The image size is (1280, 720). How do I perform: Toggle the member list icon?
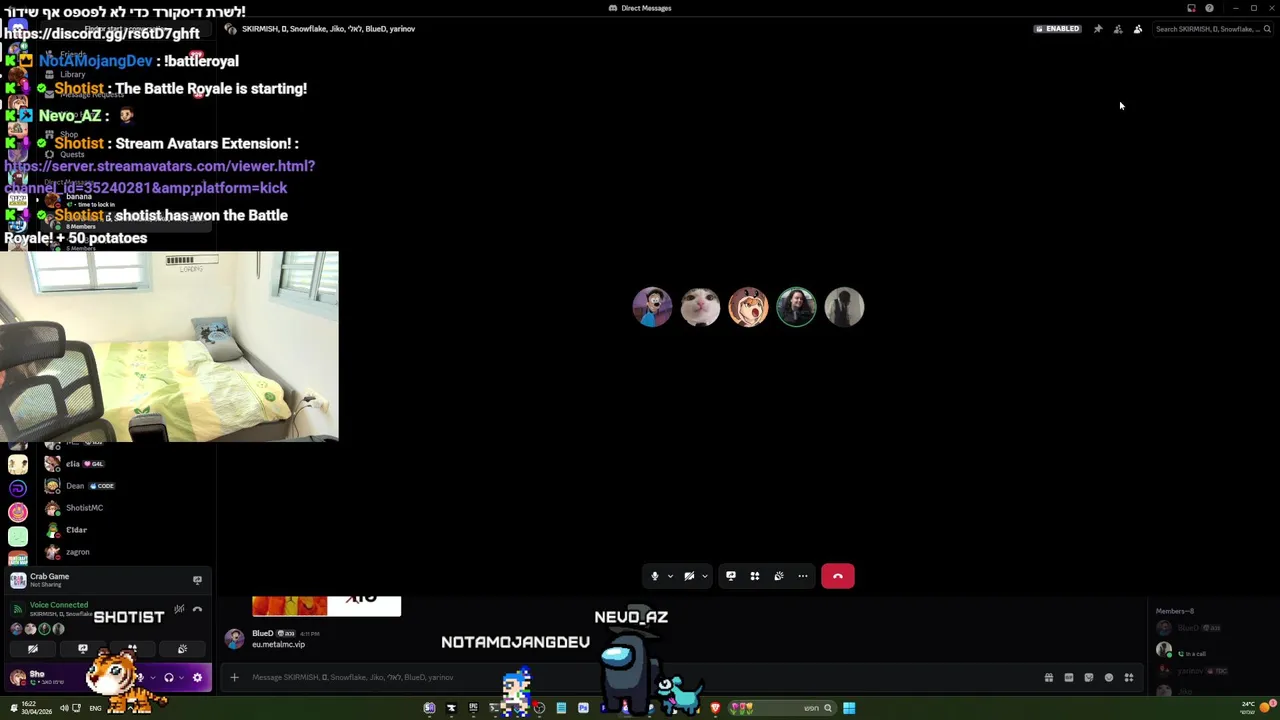pos(1138,29)
